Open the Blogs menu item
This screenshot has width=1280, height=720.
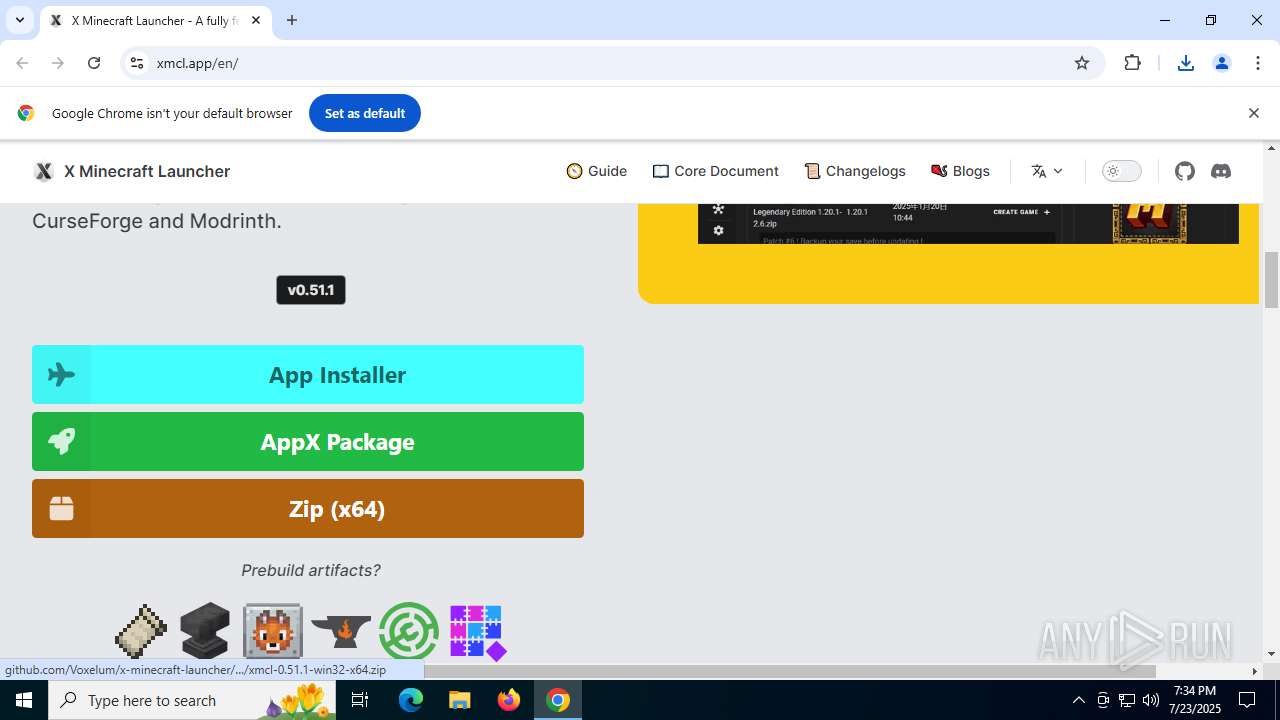(960, 171)
